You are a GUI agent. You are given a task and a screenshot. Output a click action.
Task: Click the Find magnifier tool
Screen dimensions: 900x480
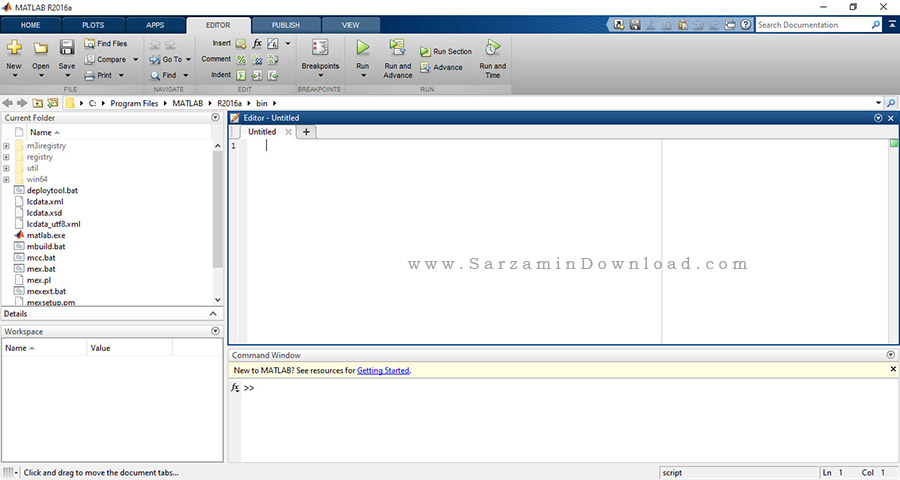163,75
